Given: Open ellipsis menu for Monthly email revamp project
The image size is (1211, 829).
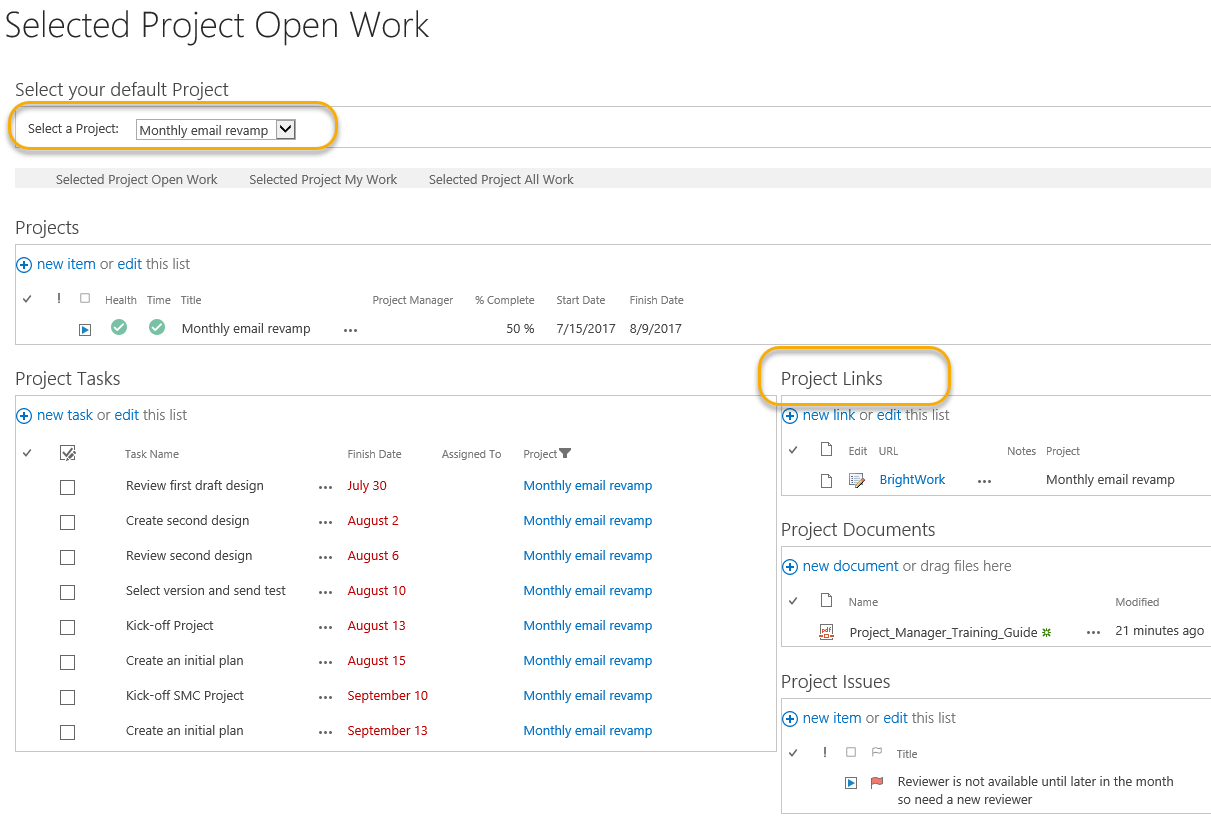Looking at the screenshot, I should click(350, 330).
